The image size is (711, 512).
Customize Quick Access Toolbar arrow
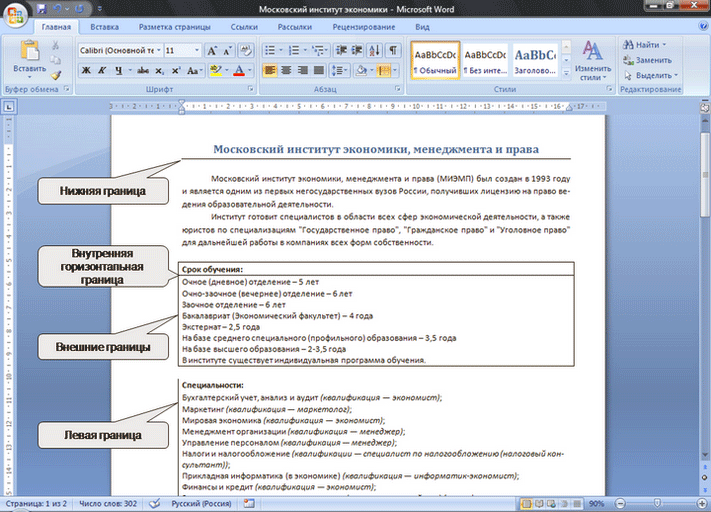point(100,9)
